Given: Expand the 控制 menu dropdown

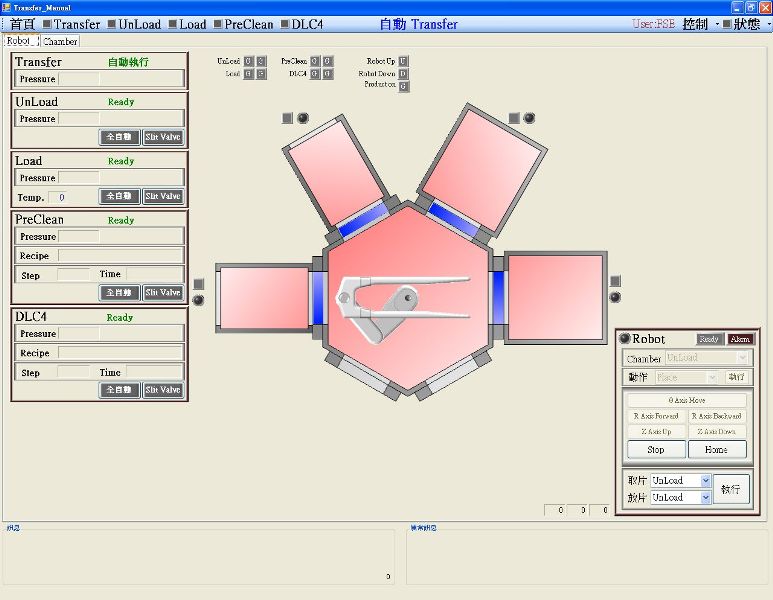Looking at the screenshot, I should pos(700,24).
